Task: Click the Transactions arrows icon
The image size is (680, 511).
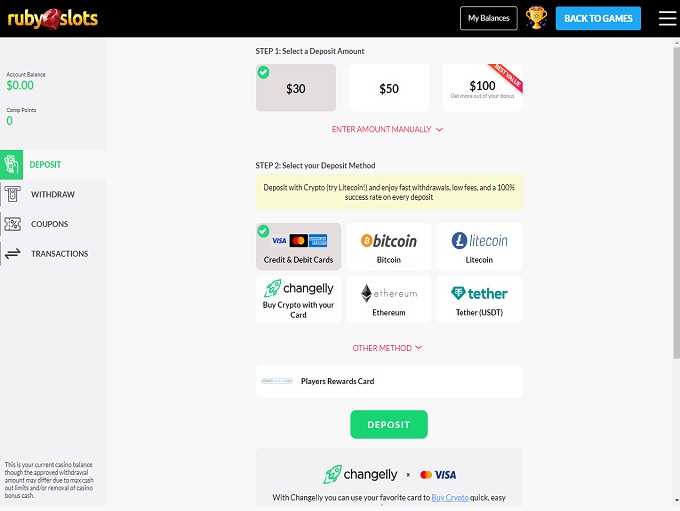Action: [x=13, y=254]
